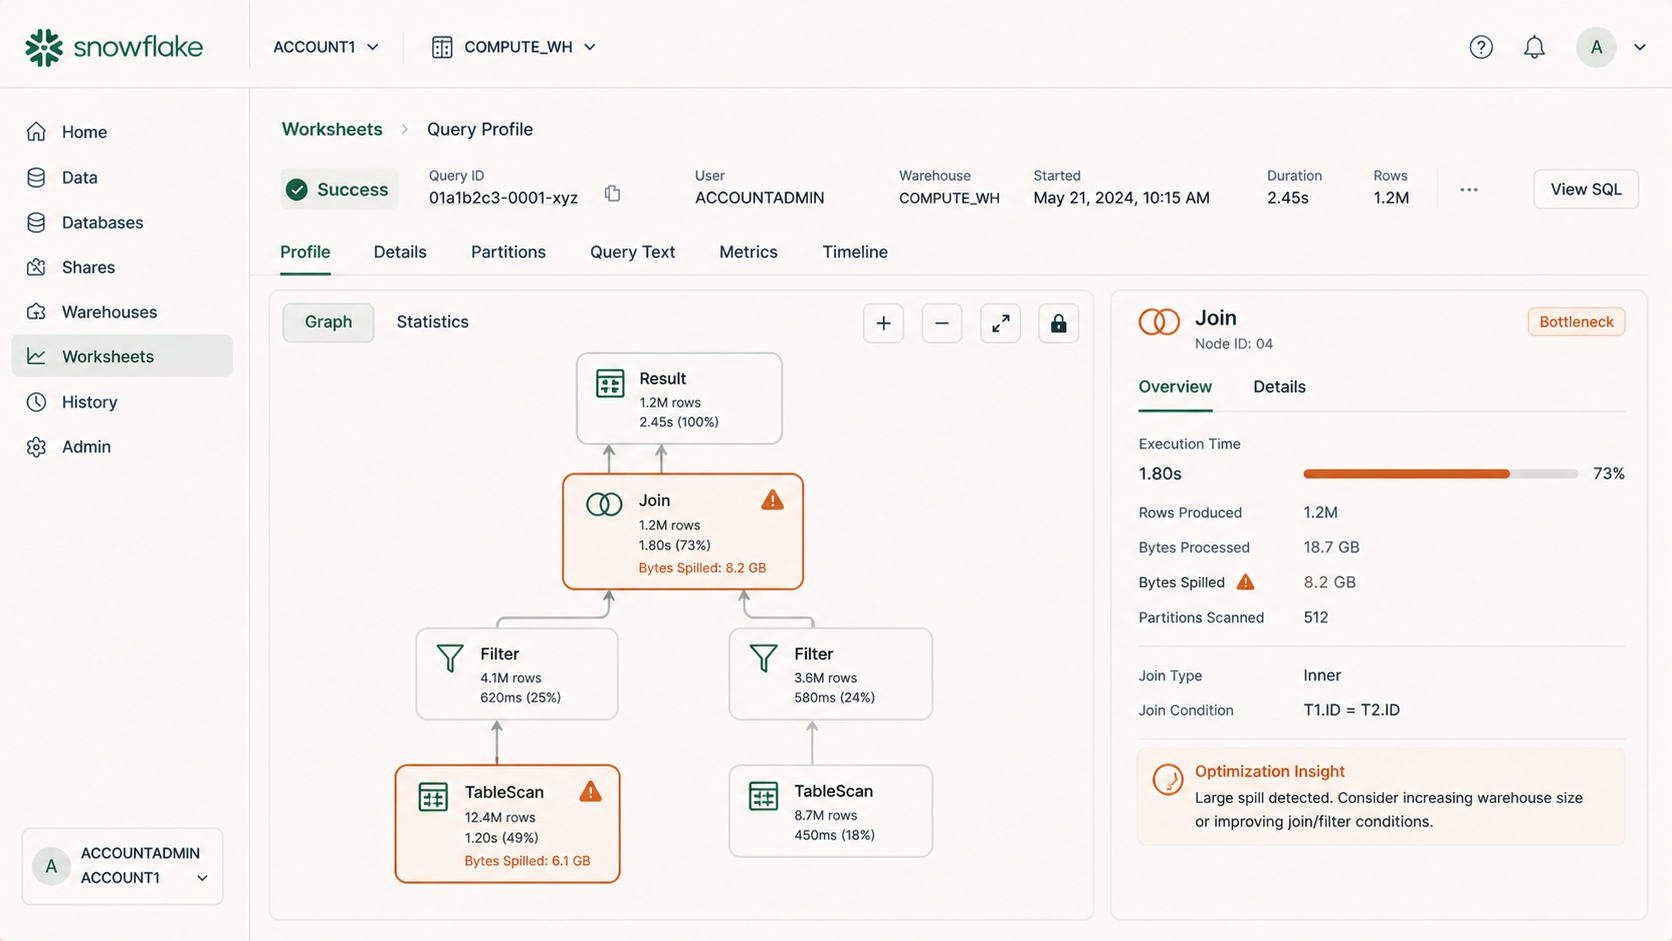Click the Join node warning triangle
Viewport: 1672px width, 941px height.
(772, 500)
